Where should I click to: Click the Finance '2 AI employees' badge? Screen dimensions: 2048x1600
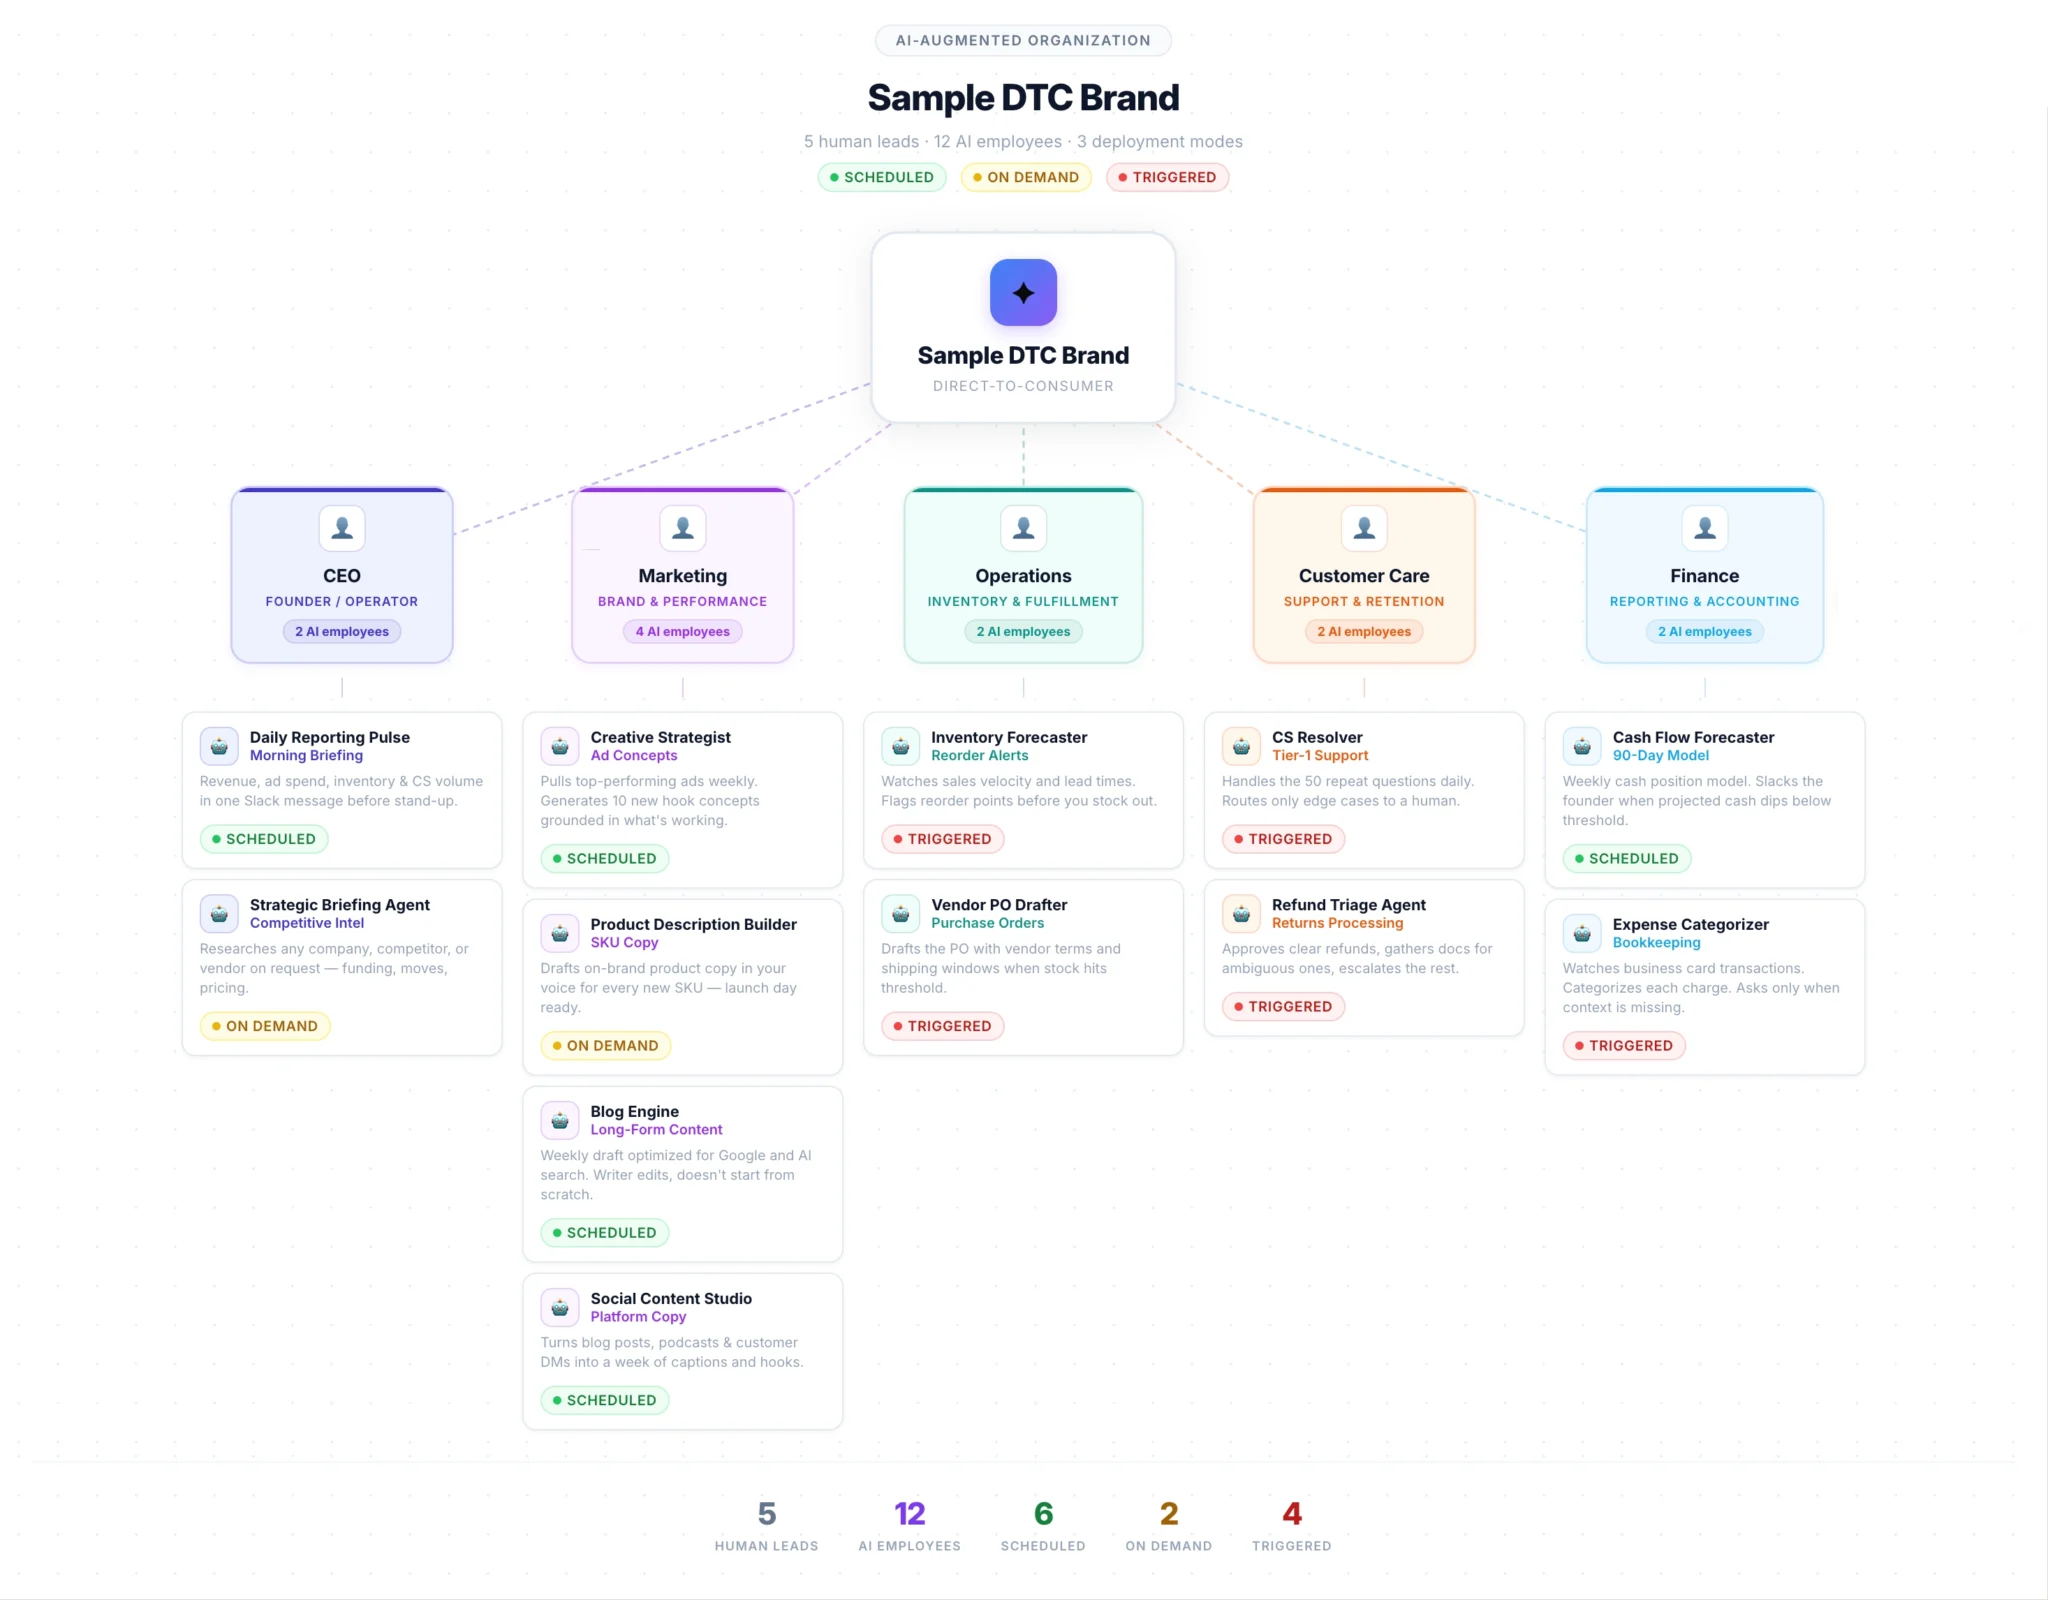tap(1705, 631)
